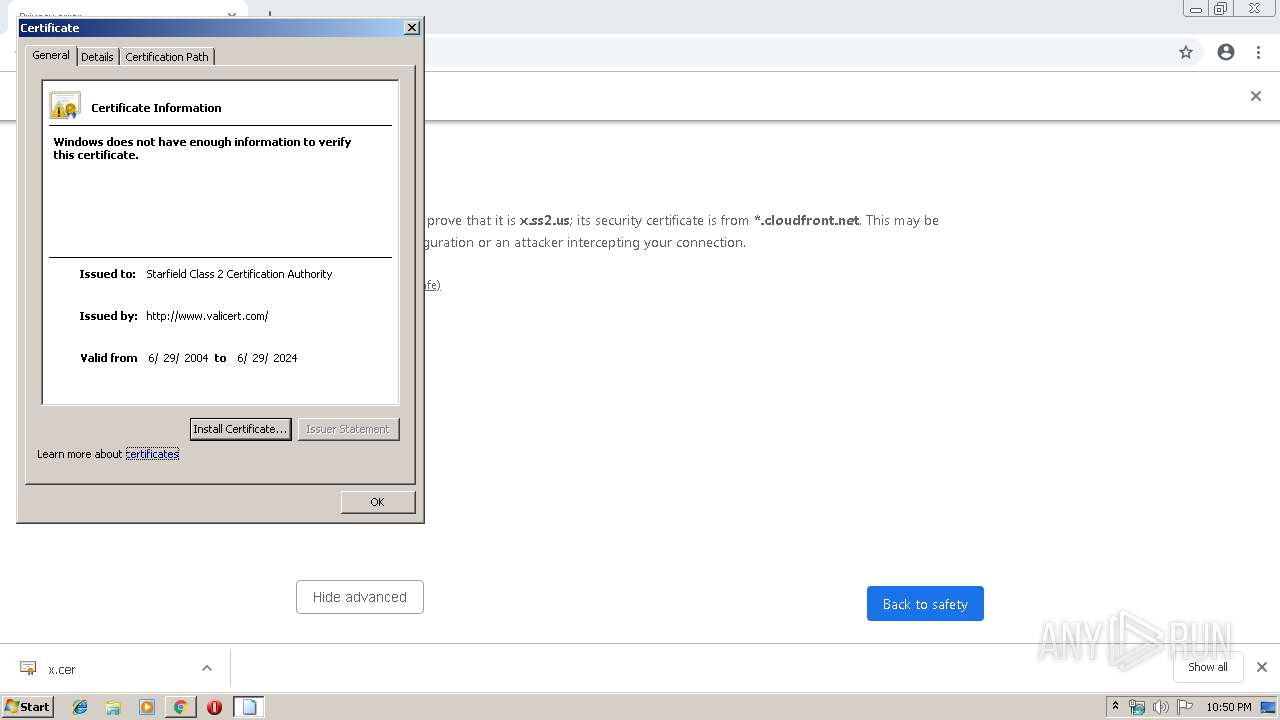Show hidden system tray icons
The image size is (1280, 720).
point(1116,707)
